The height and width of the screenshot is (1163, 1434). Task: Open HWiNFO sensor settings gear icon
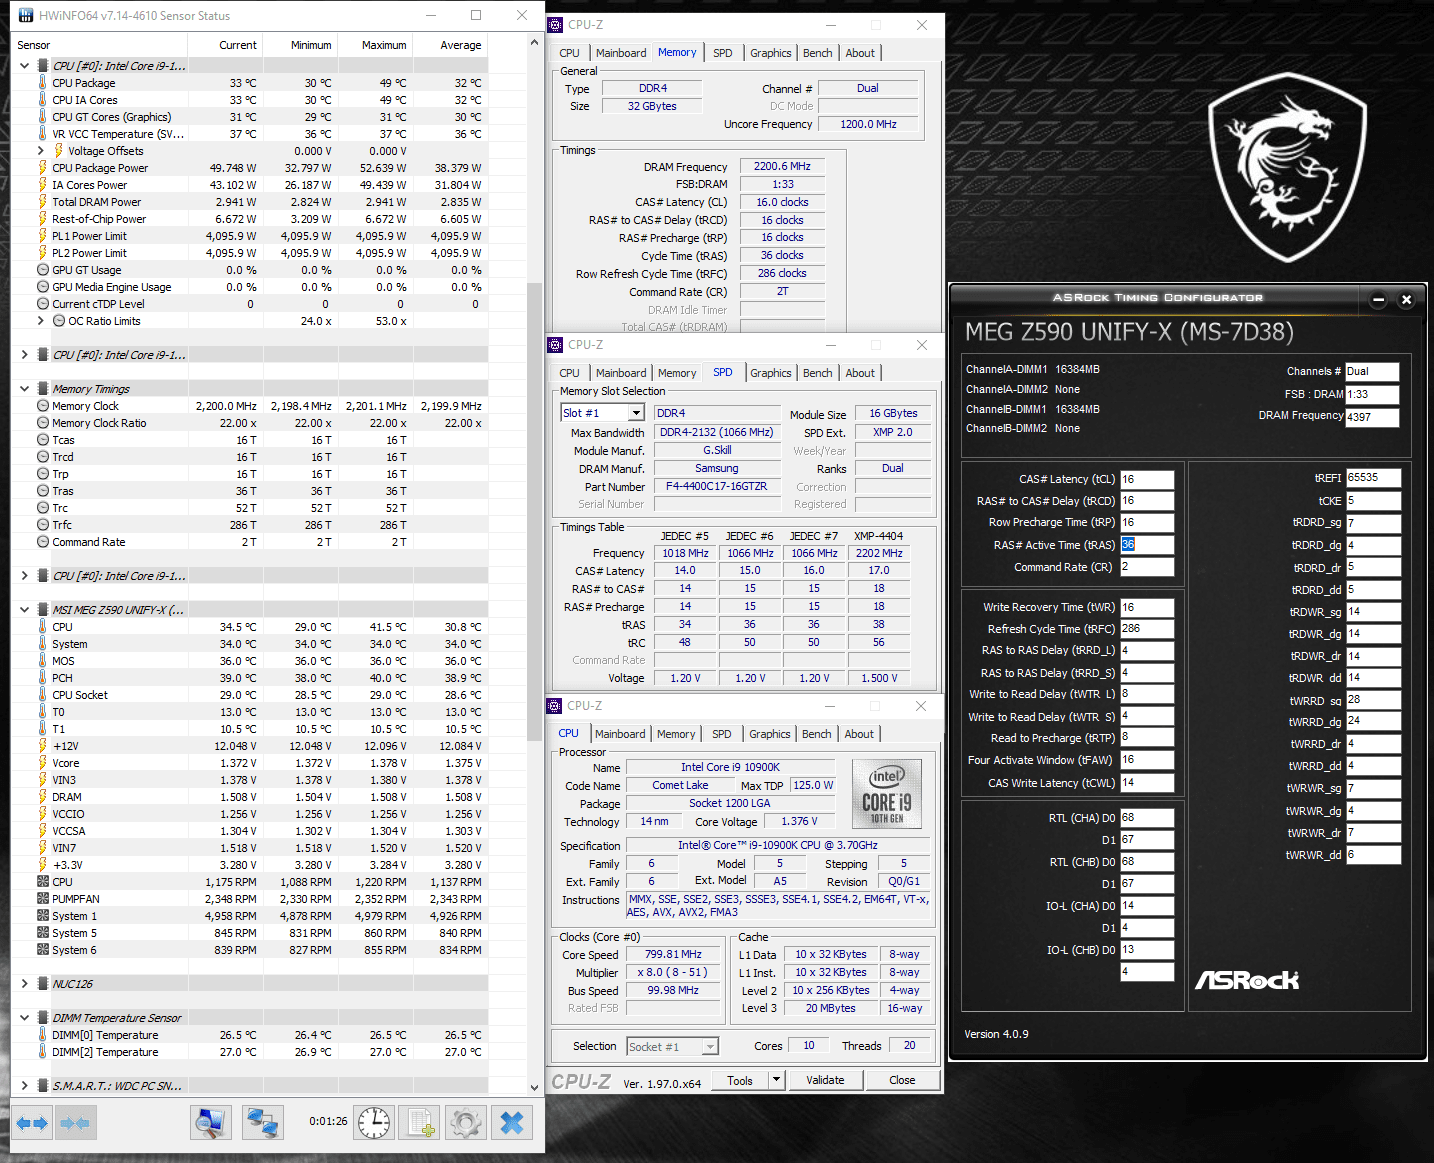(465, 1123)
